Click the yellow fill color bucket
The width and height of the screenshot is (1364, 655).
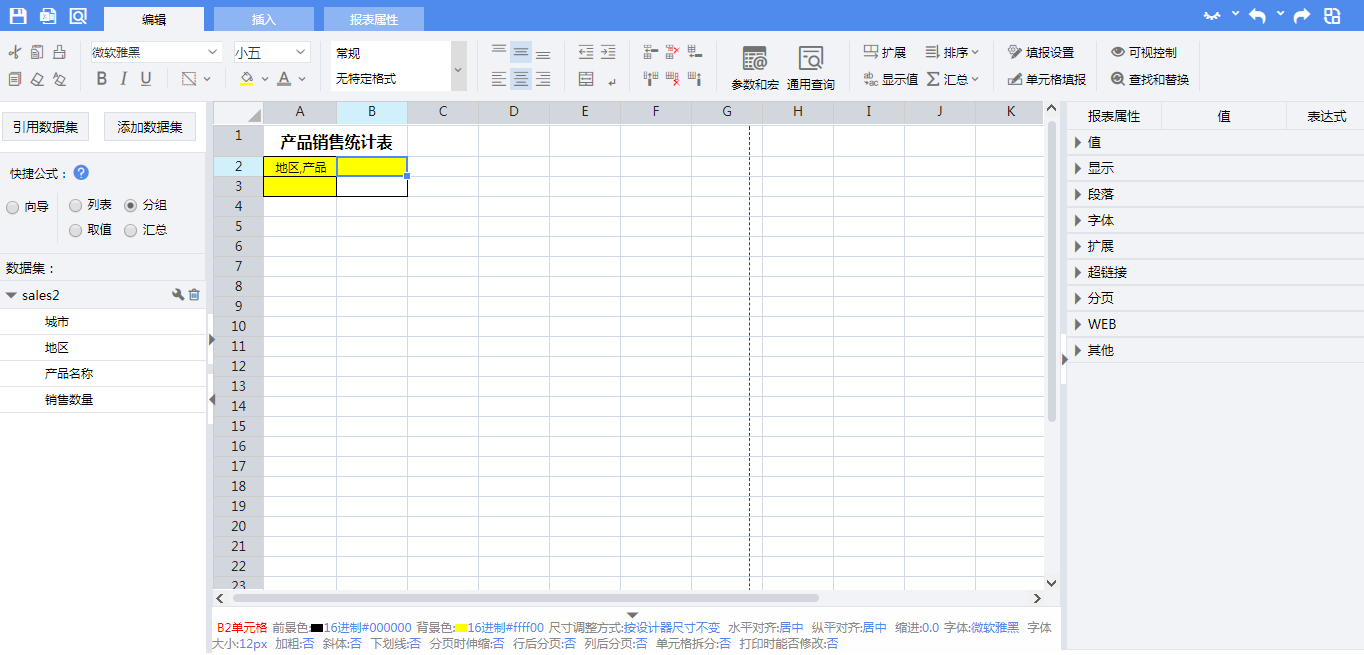point(247,79)
